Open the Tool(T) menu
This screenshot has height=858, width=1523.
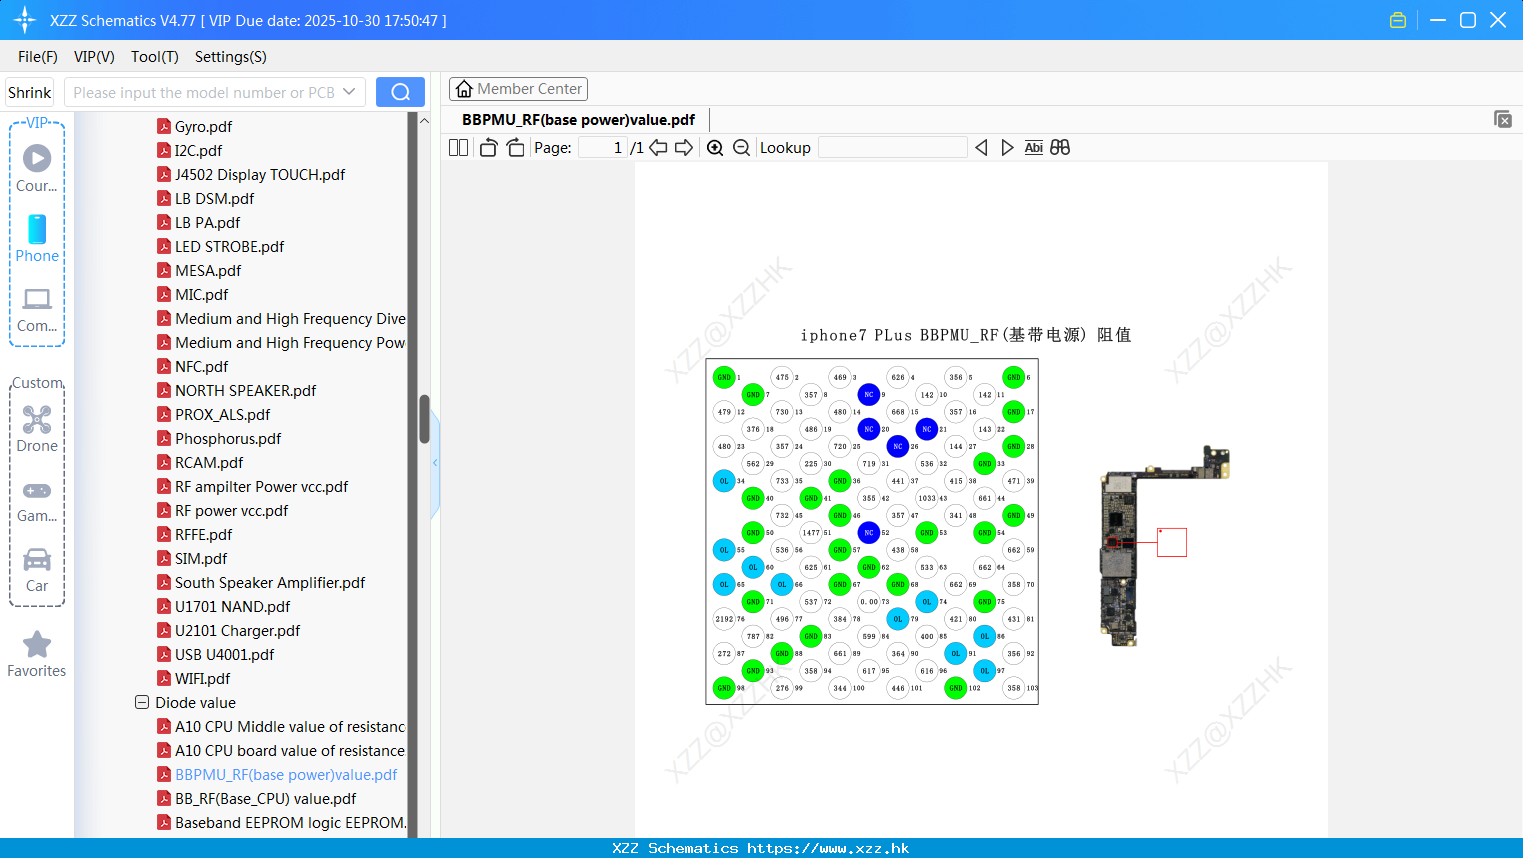pos(155,57)
